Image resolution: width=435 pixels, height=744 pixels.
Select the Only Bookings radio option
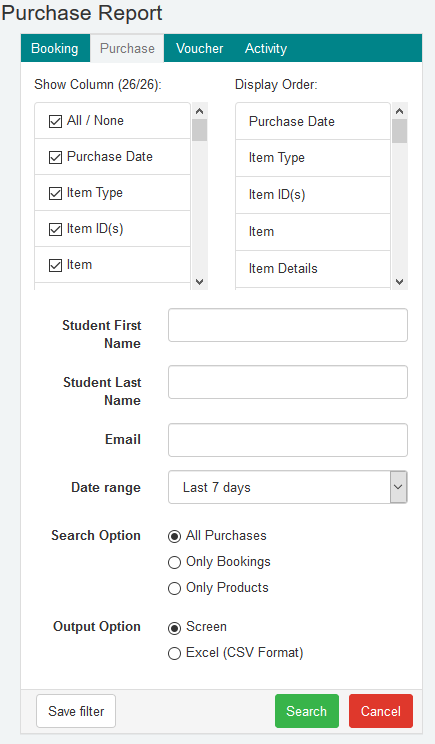175,562
